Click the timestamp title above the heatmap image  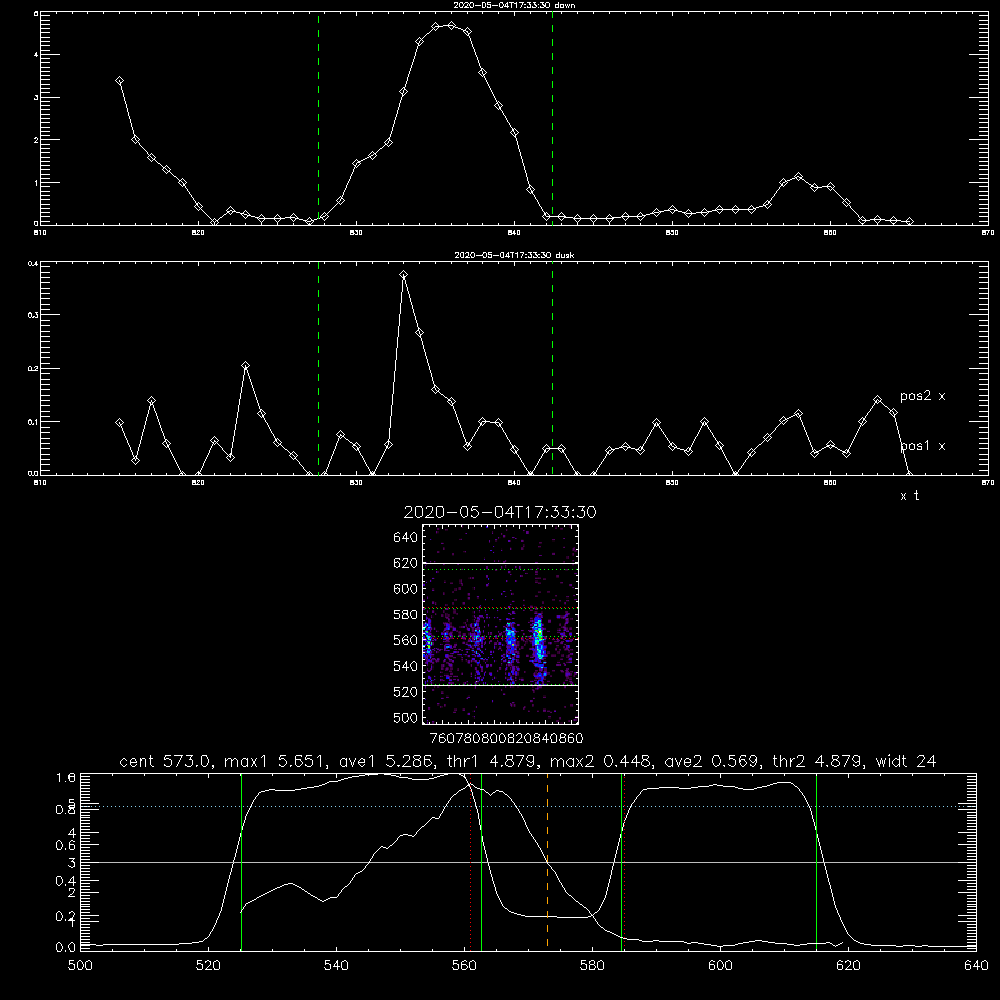tap(500, 512)
